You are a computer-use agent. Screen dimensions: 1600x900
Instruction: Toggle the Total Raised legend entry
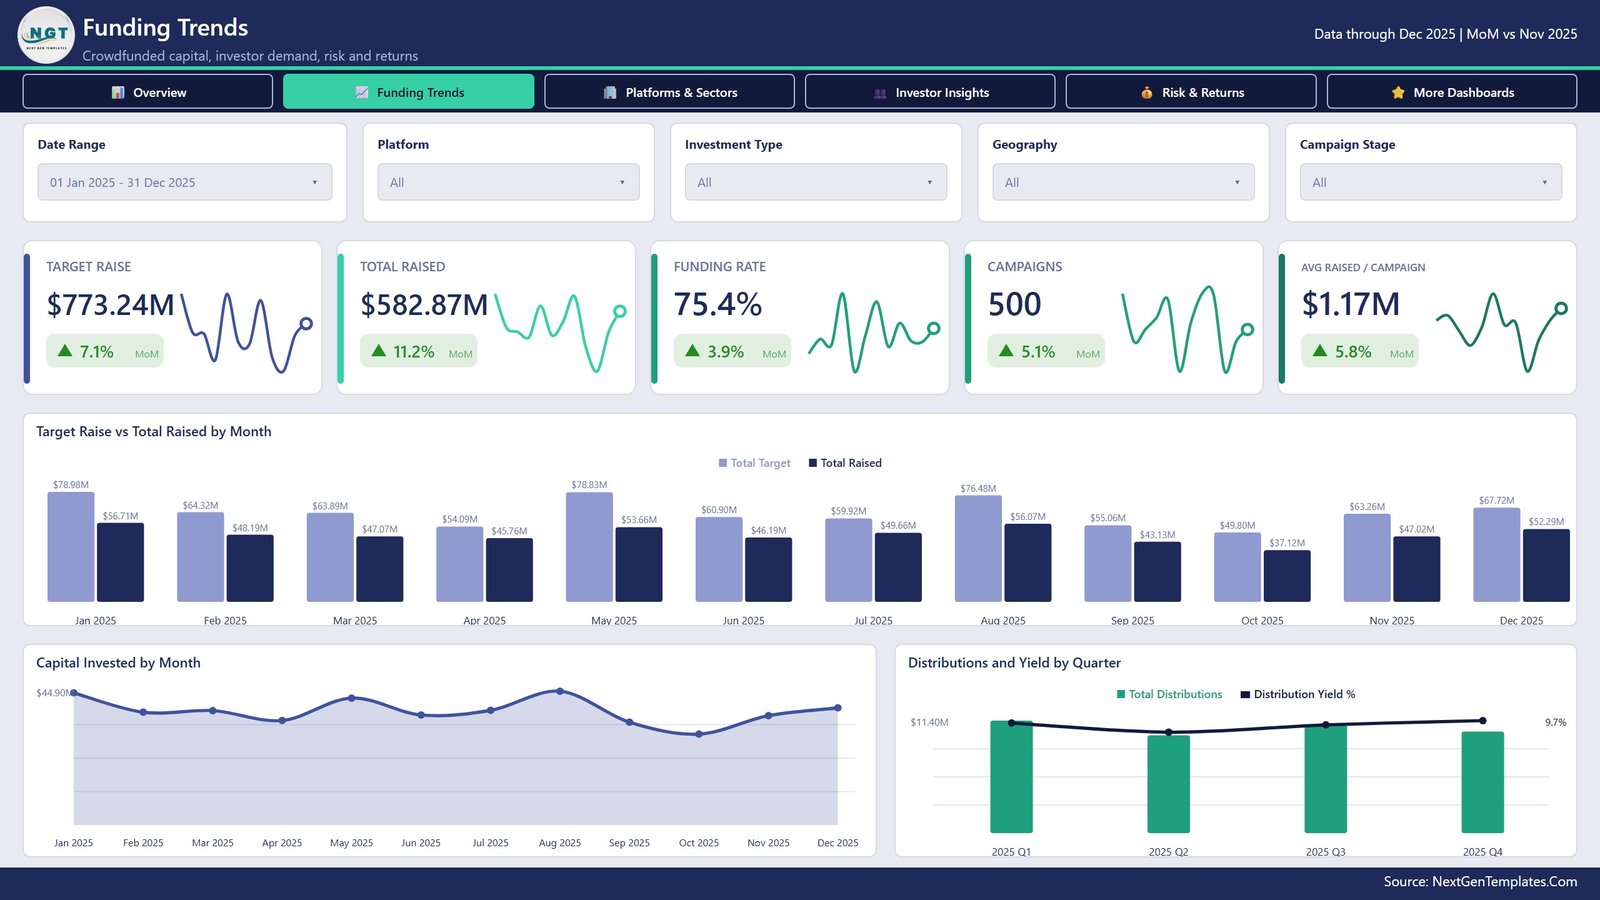point(845,463)
